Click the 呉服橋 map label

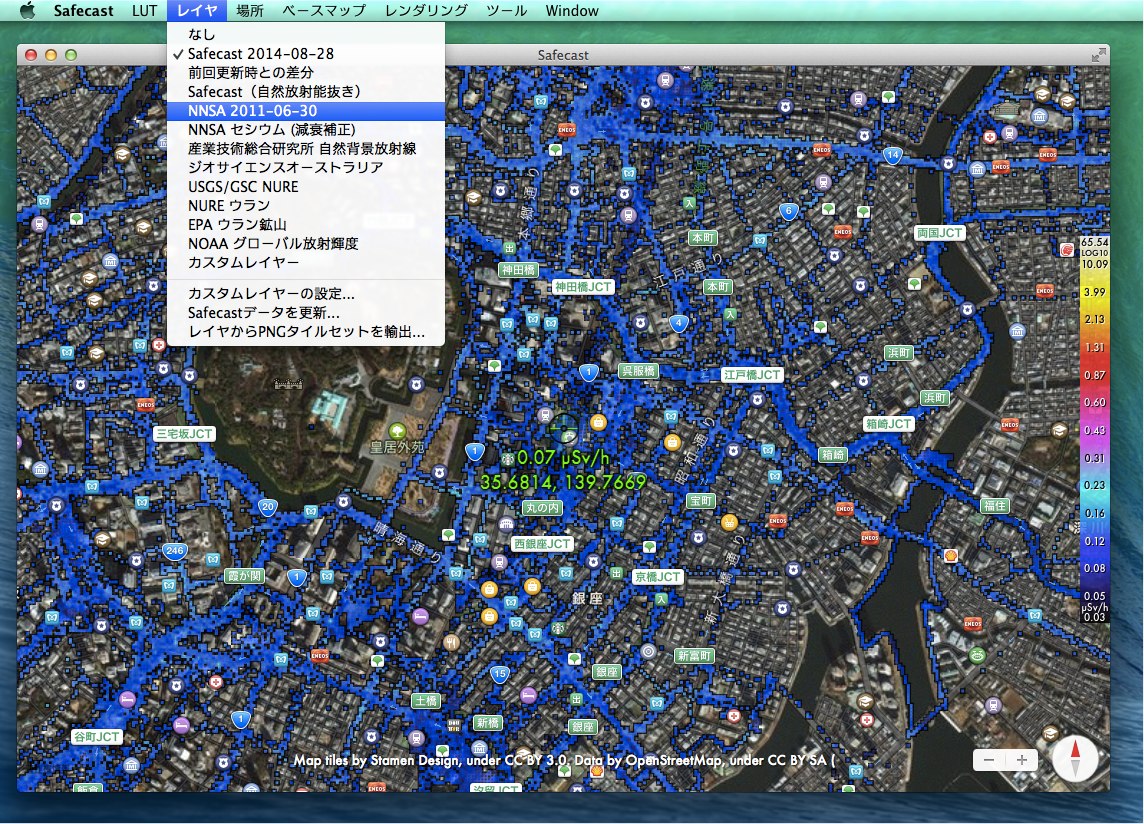coord(638,371)
